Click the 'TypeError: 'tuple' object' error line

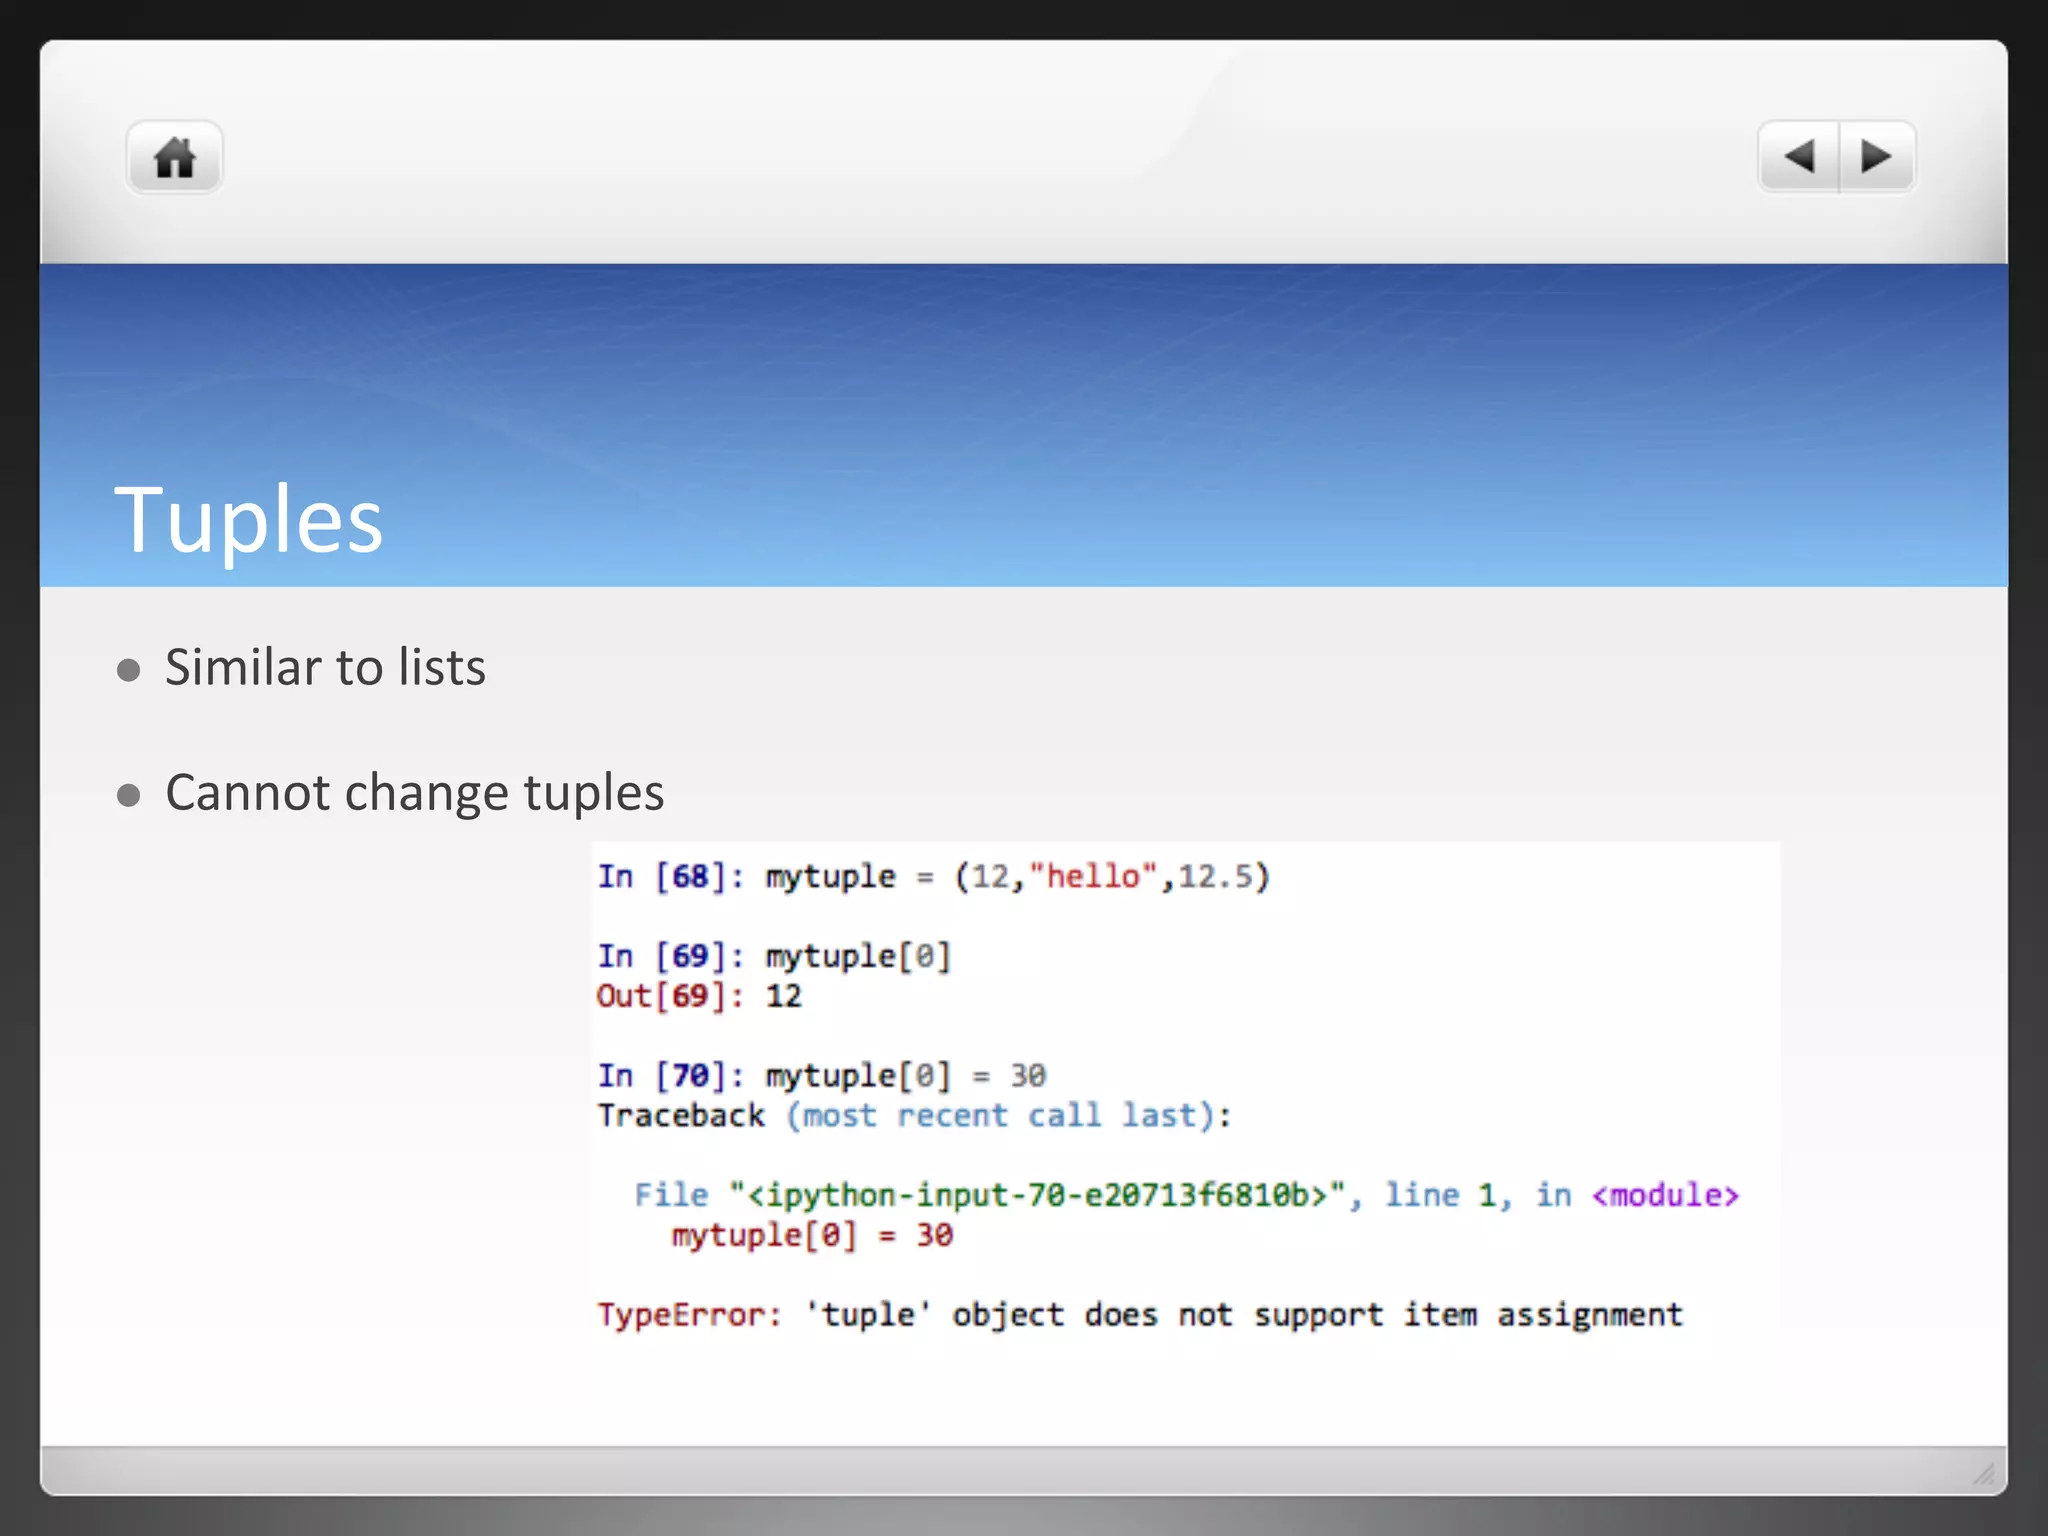[x=1140, y=1314]
